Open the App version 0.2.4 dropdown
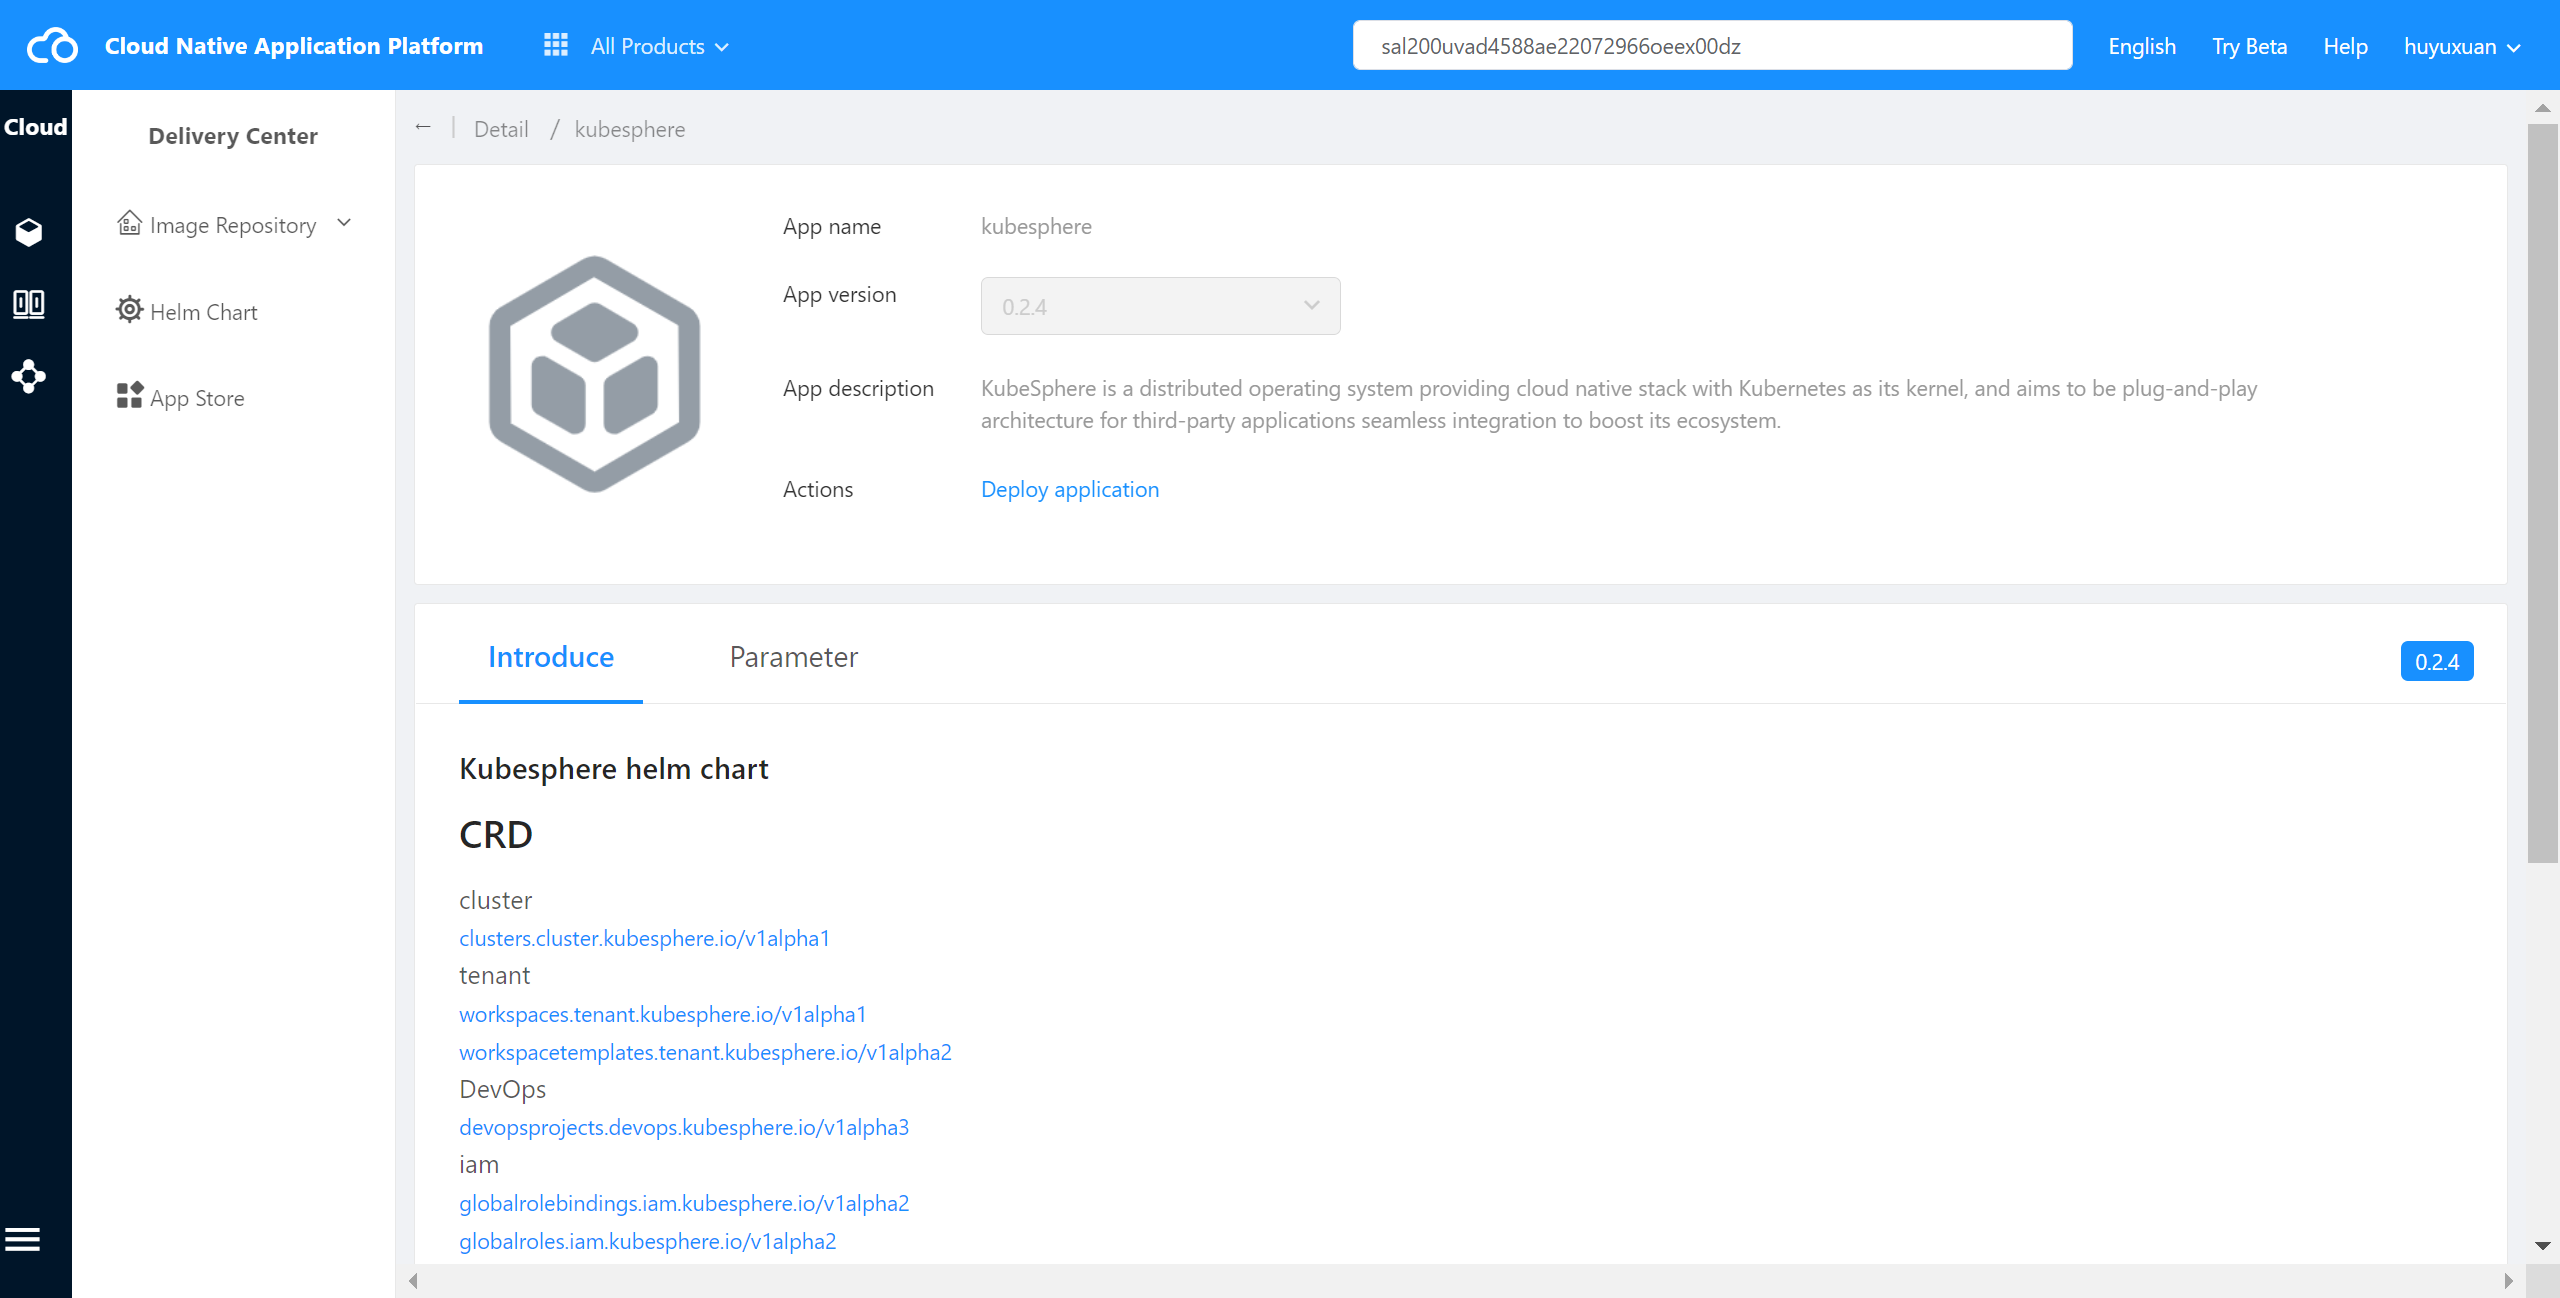The height and width of the screenshot is (1298, 2560). click(x=1160, y=306)
